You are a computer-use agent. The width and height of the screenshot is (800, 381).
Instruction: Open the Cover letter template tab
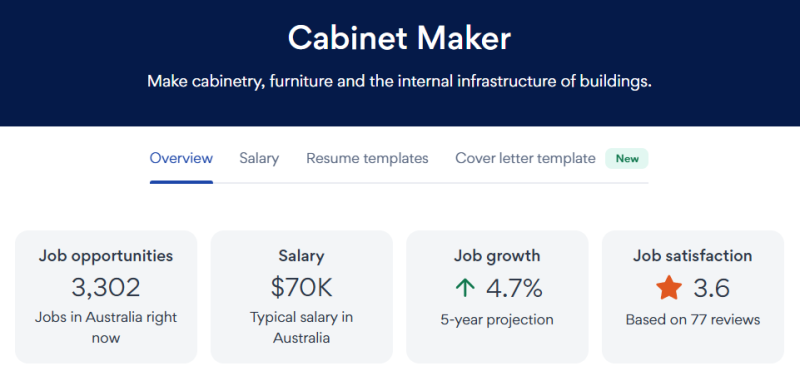coord(526,159)
